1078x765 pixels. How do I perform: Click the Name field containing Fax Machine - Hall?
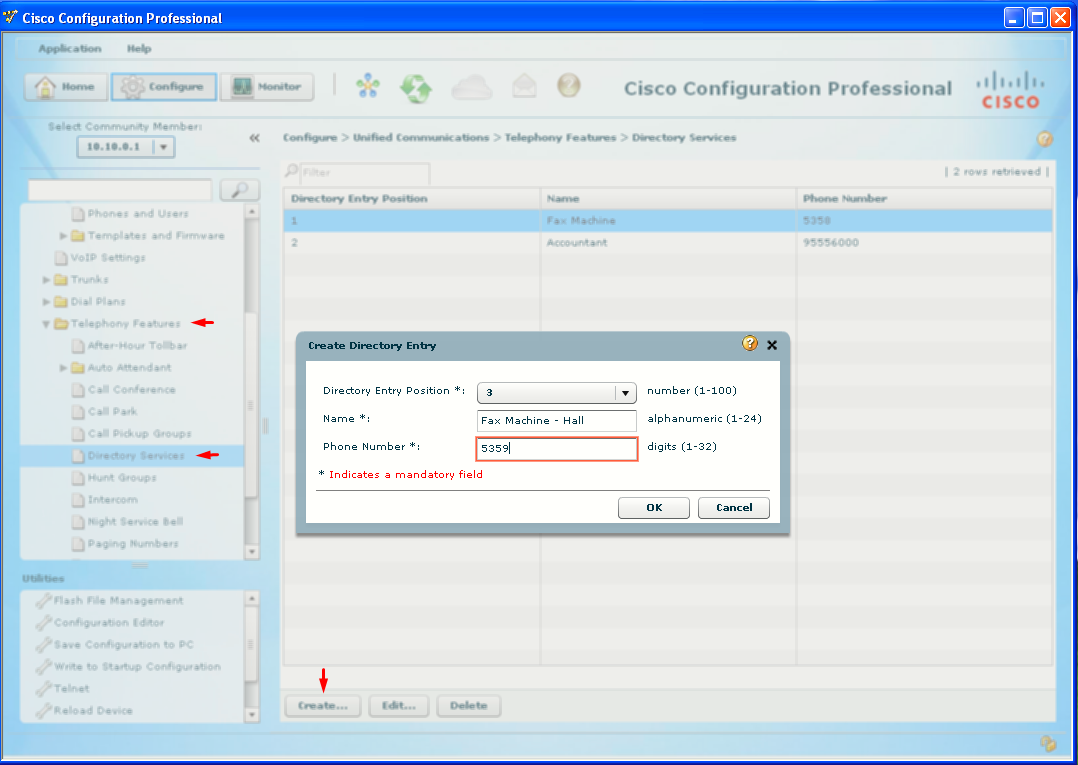(557, 421)
